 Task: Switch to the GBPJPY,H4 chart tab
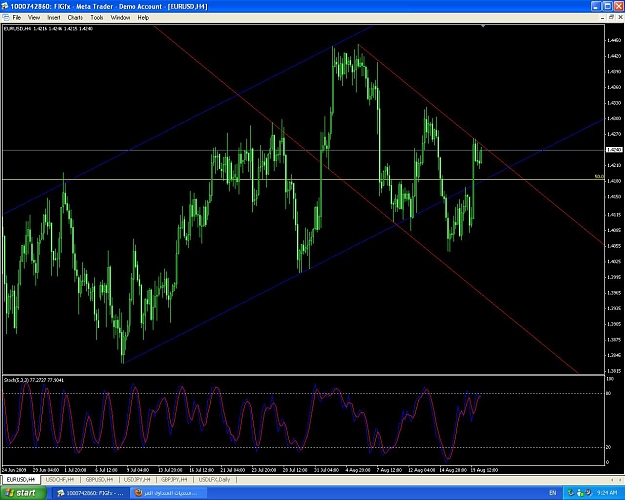(x=174, y=479)
